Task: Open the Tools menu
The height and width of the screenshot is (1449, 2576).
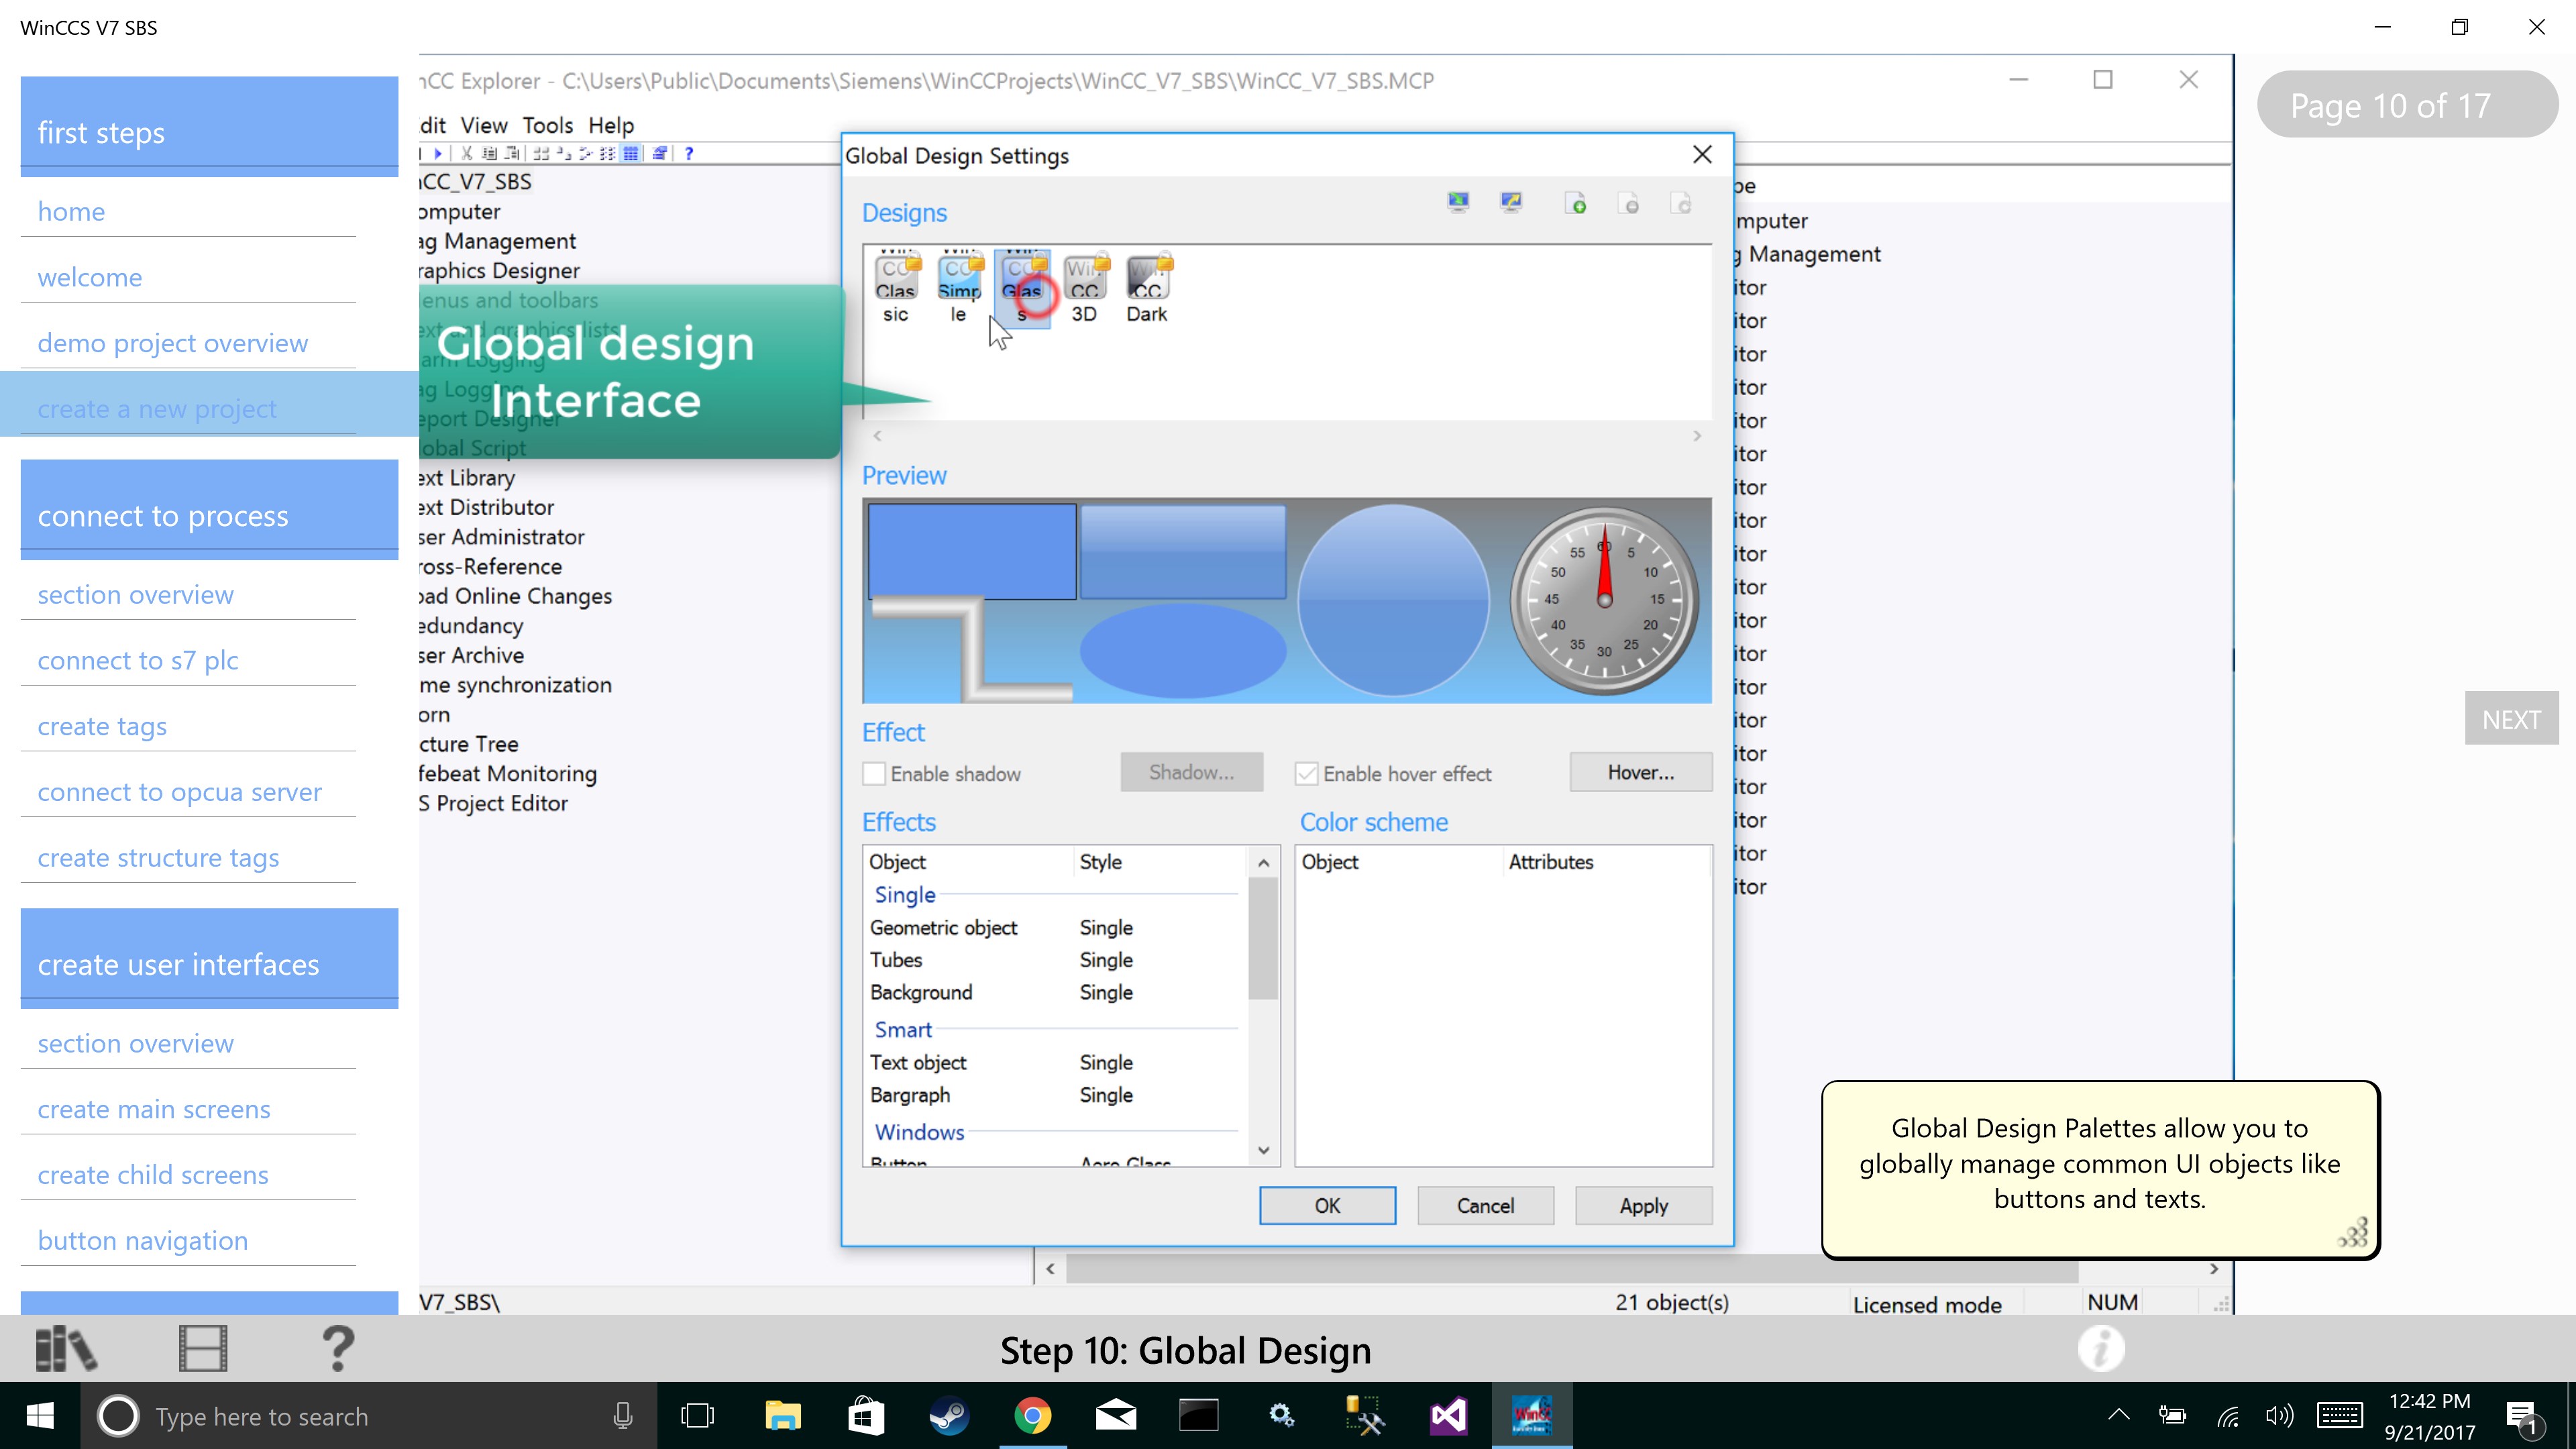Action: point(547,125)
